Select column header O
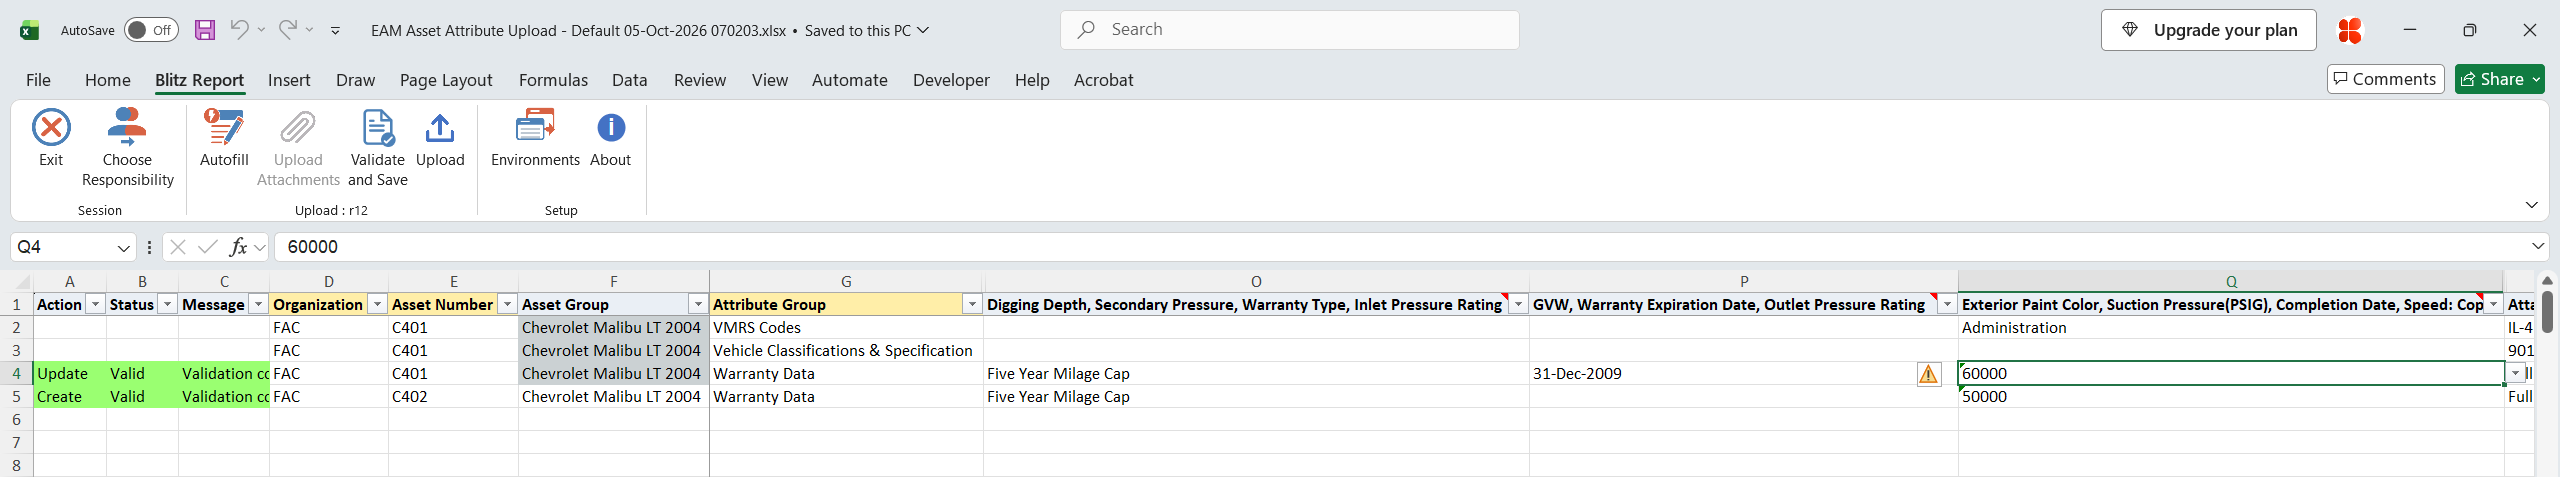Viewport: 2560px width, 477px height. pyautogui.click(x=1256, y=282)
